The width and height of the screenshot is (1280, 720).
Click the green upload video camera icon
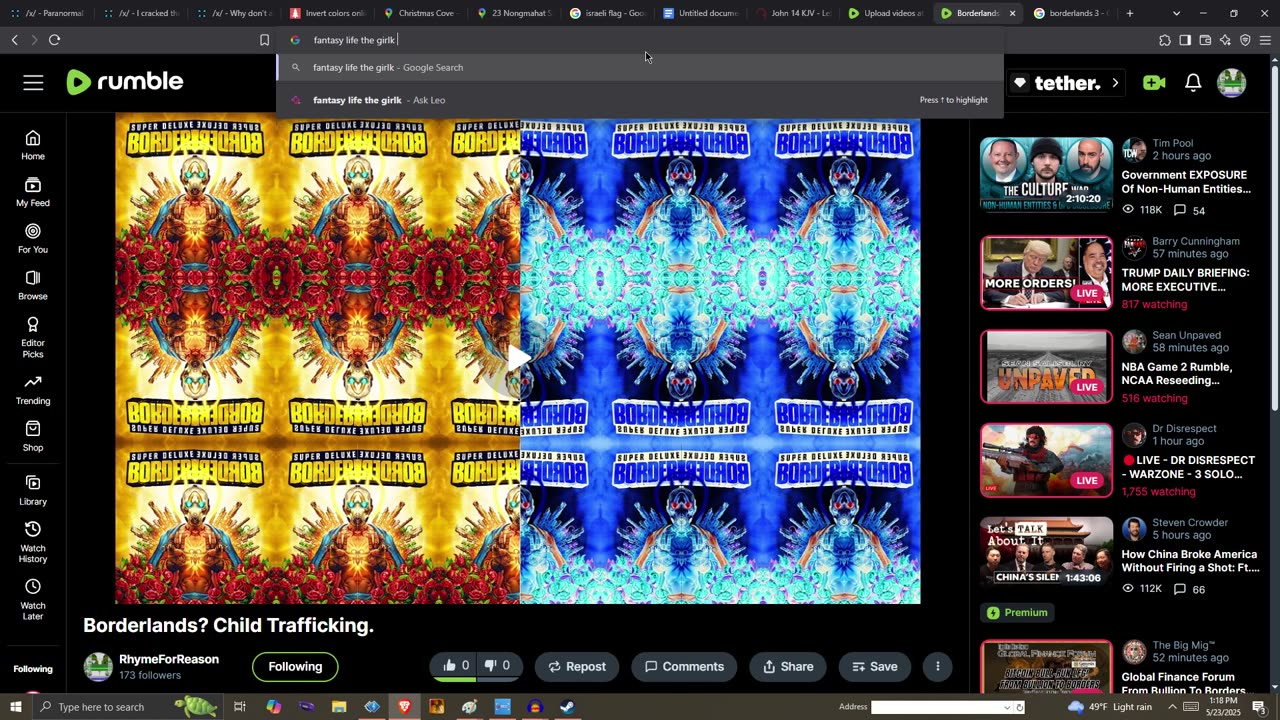click(1154, 83)
